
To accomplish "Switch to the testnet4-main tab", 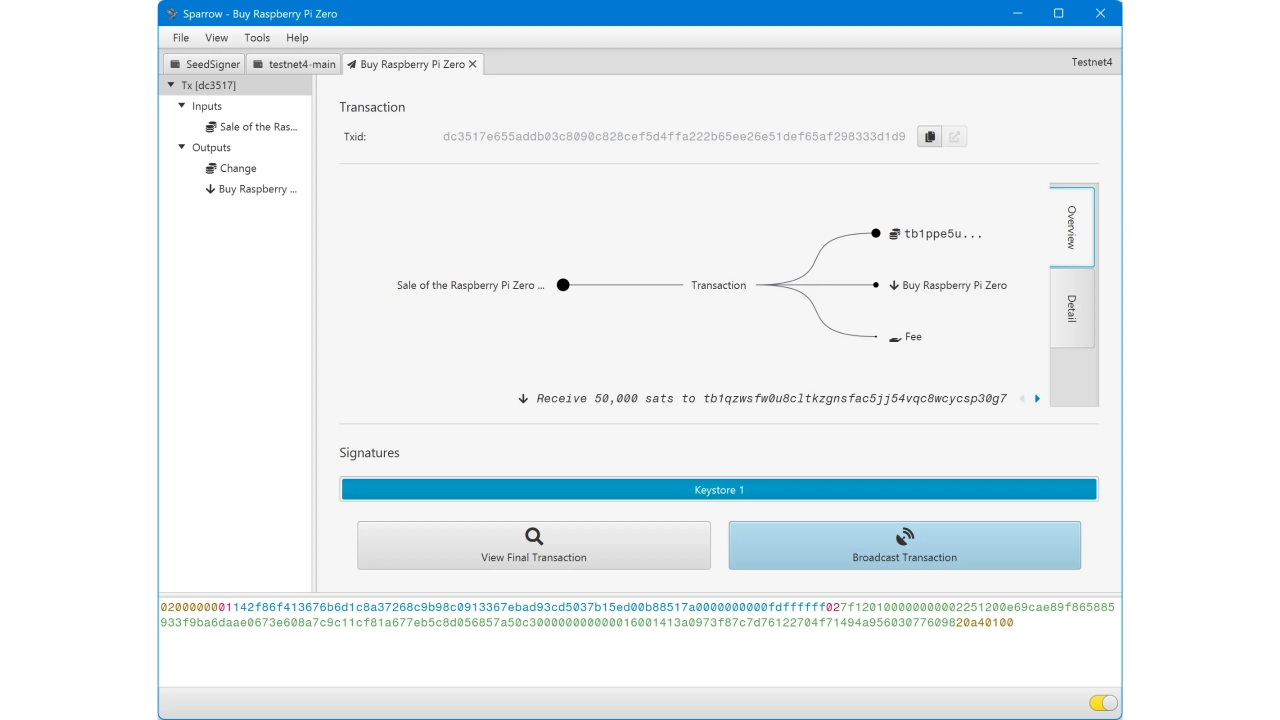I will [x=294, y=64].
